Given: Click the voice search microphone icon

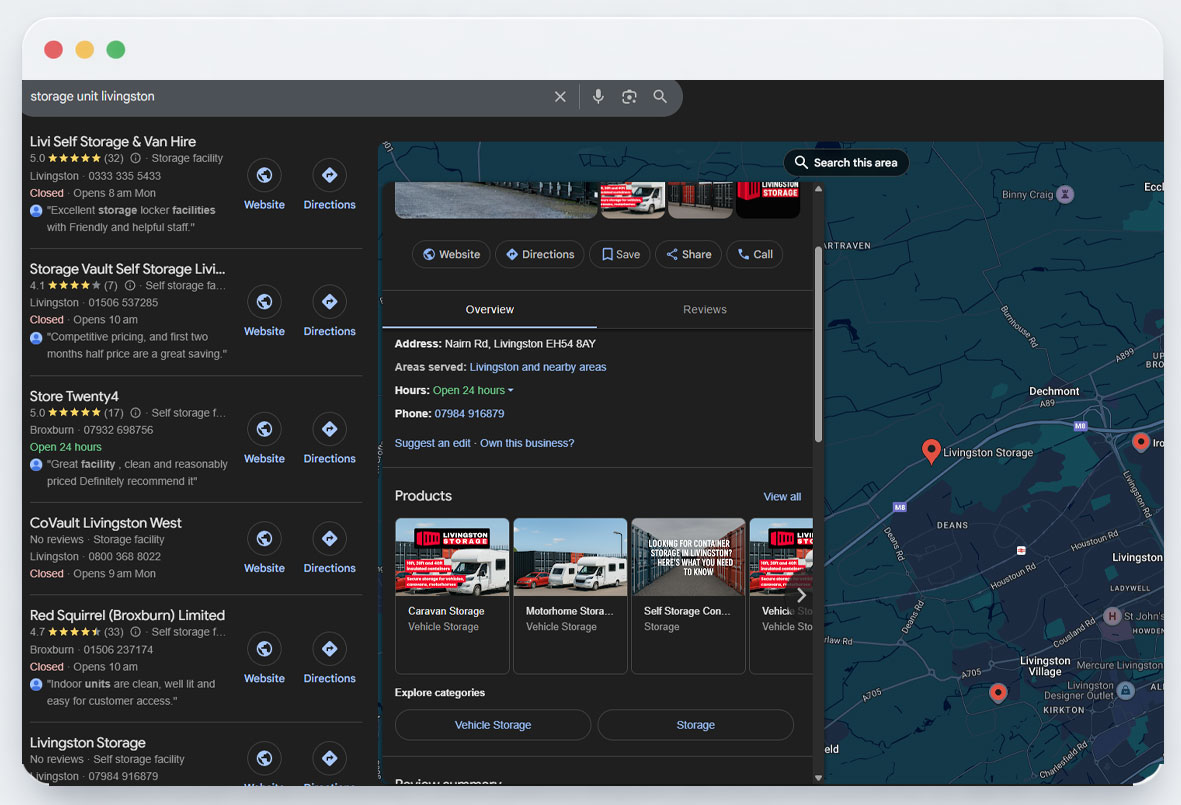Looking at the screenshot, I should coord(598,97).
